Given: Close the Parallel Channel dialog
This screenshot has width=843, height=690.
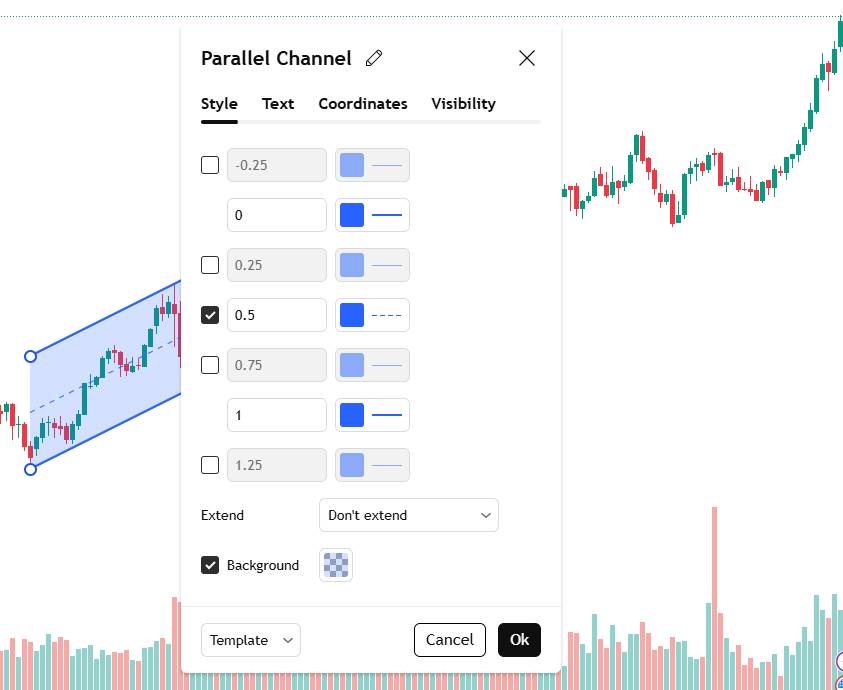Looking at the screenshot, I should click(527, 58).
